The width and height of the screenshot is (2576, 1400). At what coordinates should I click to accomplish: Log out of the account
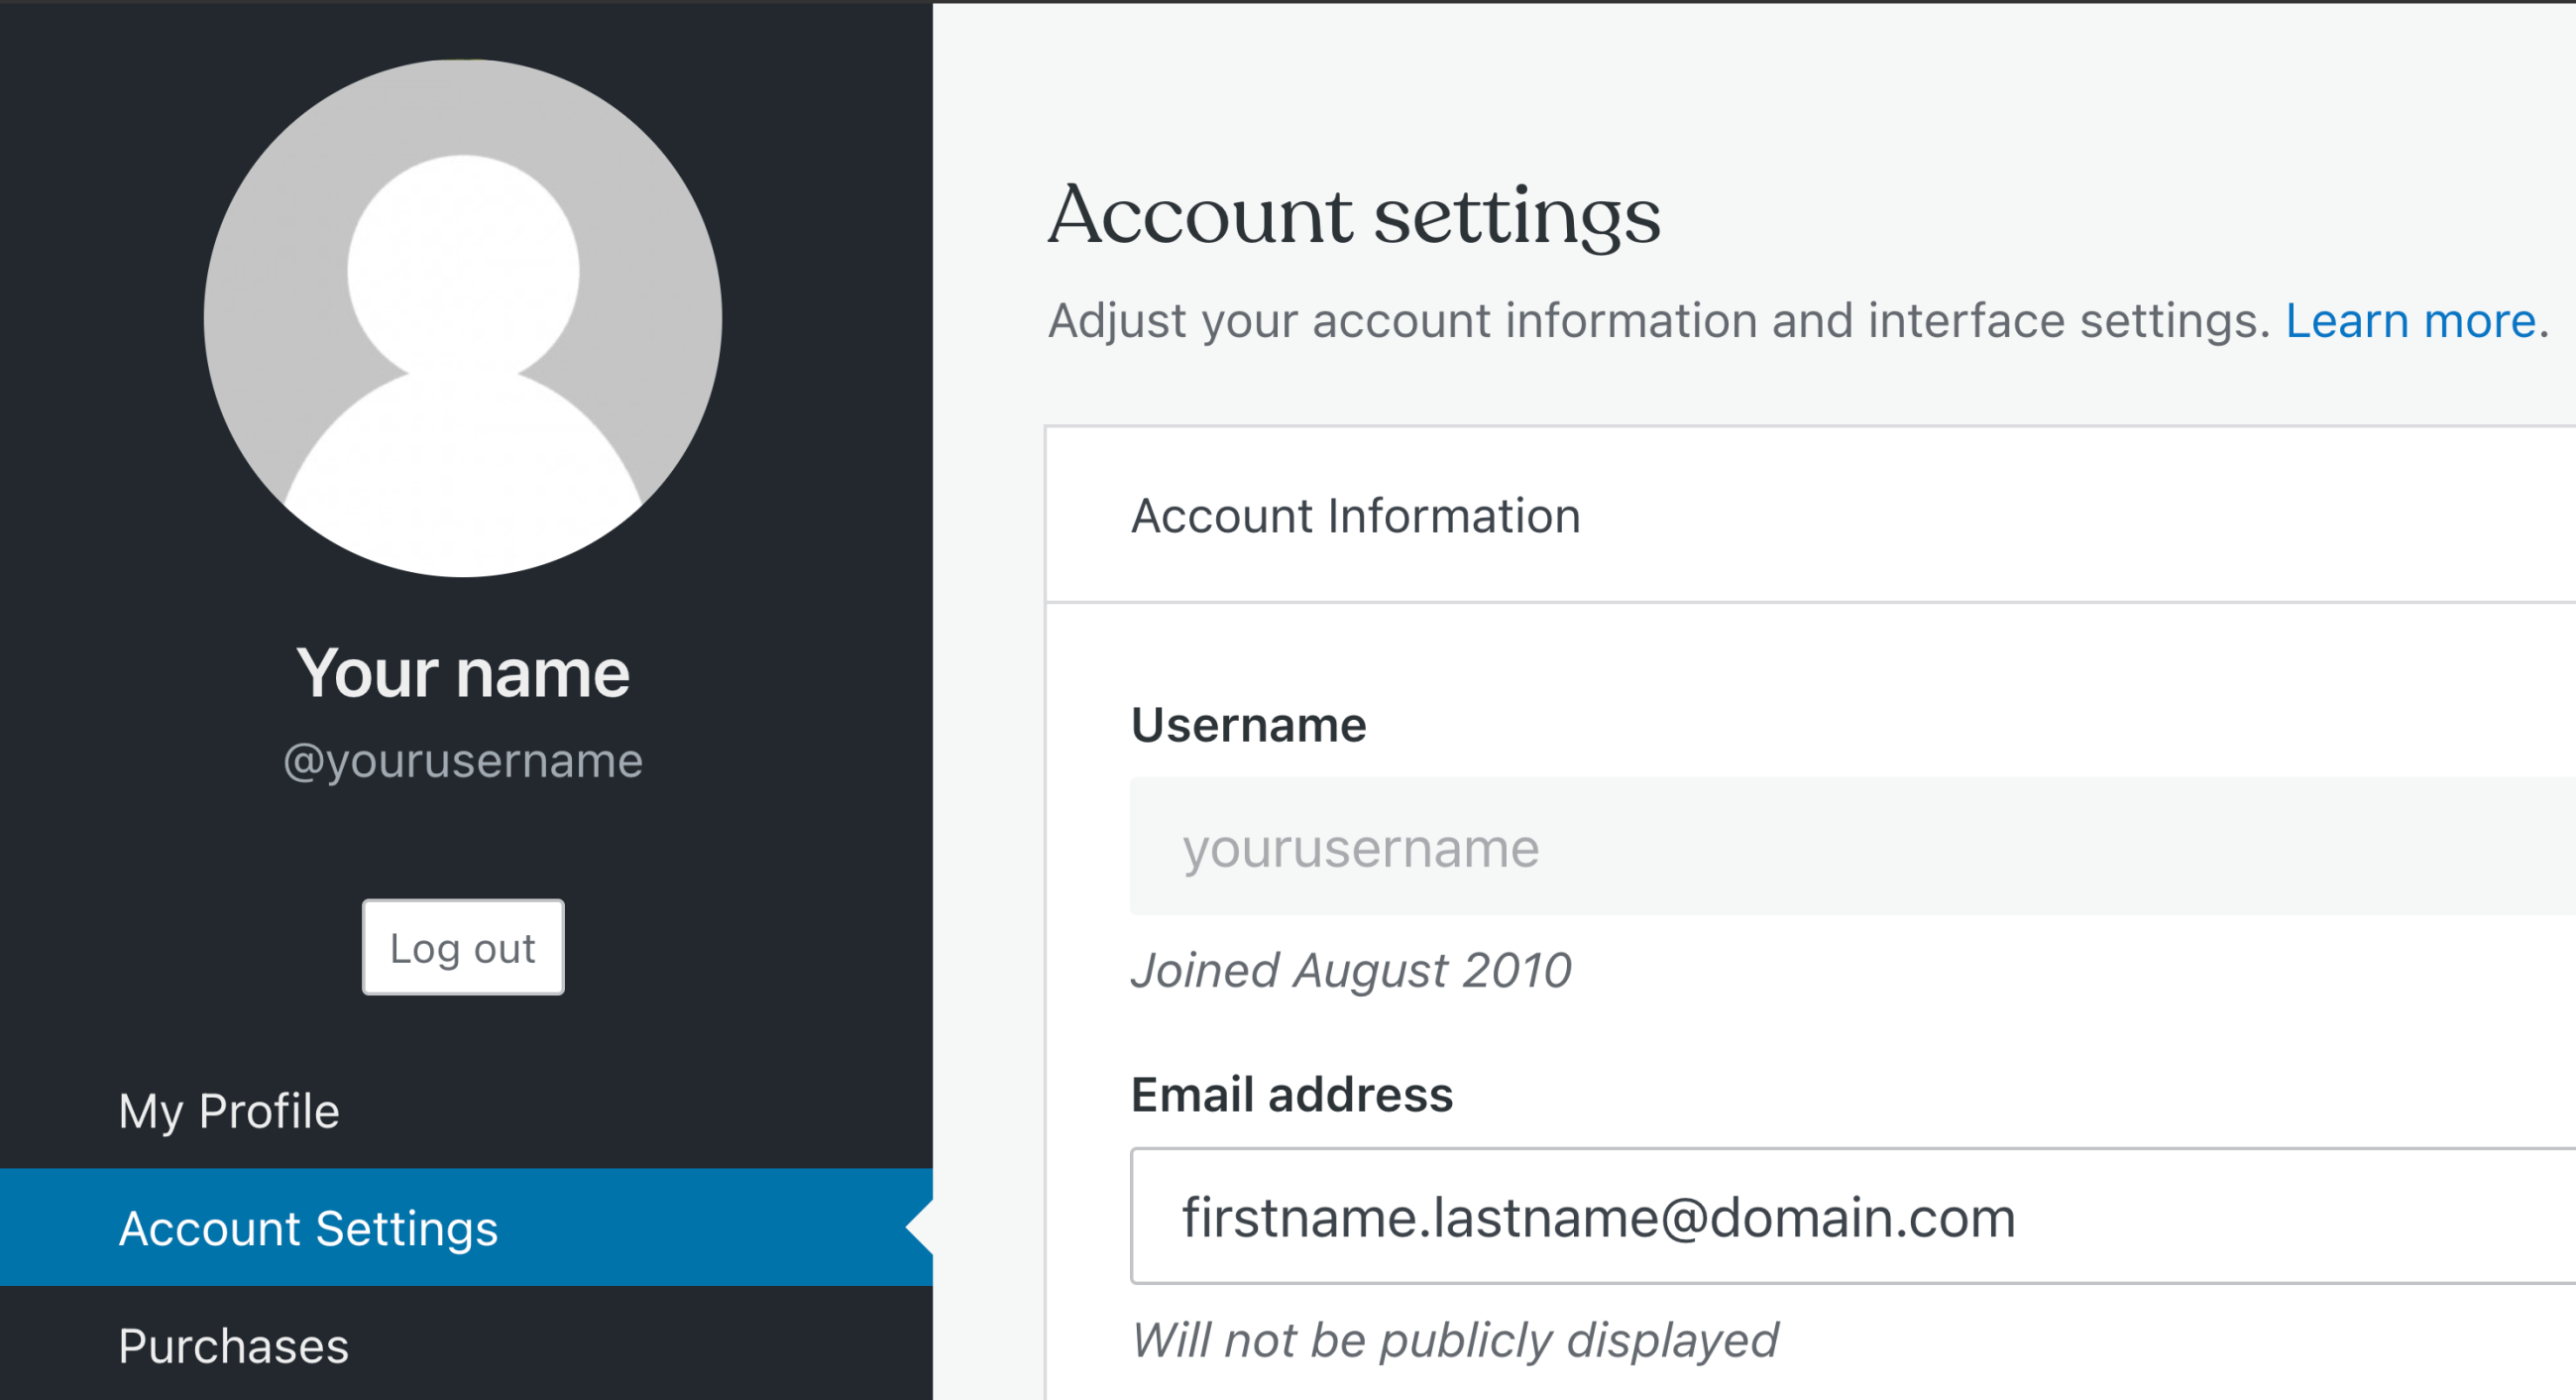coord(462,947)
